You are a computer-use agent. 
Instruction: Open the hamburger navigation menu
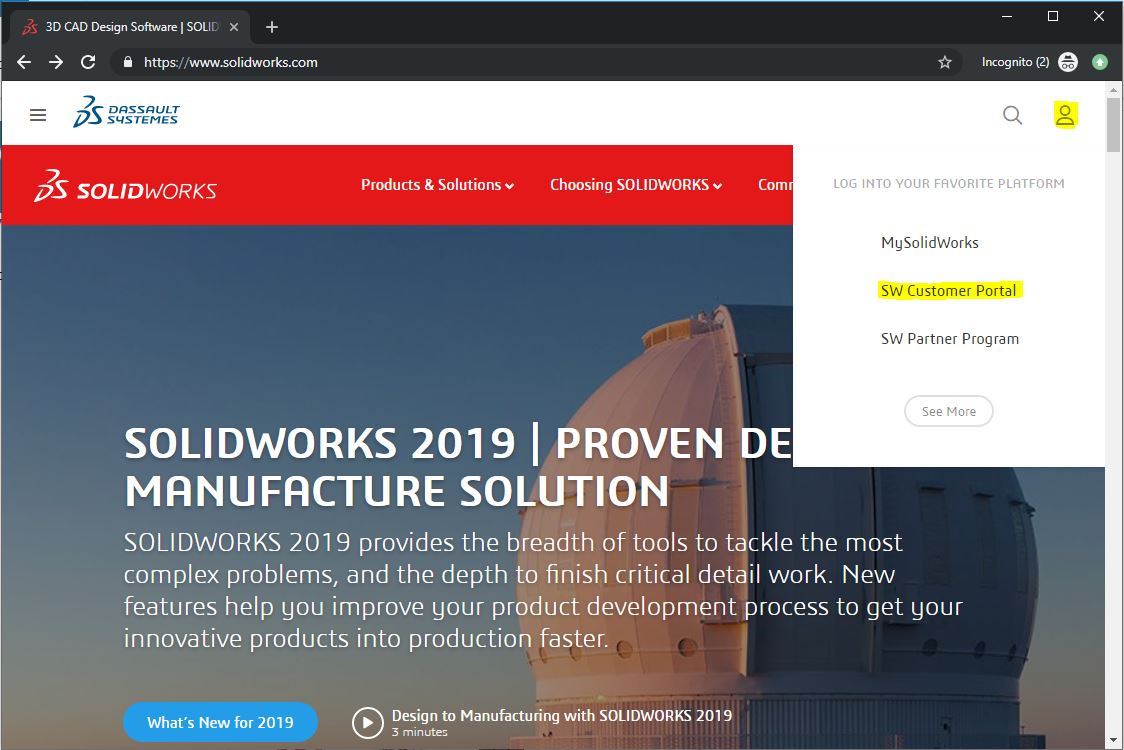click(x=38, y=115)
